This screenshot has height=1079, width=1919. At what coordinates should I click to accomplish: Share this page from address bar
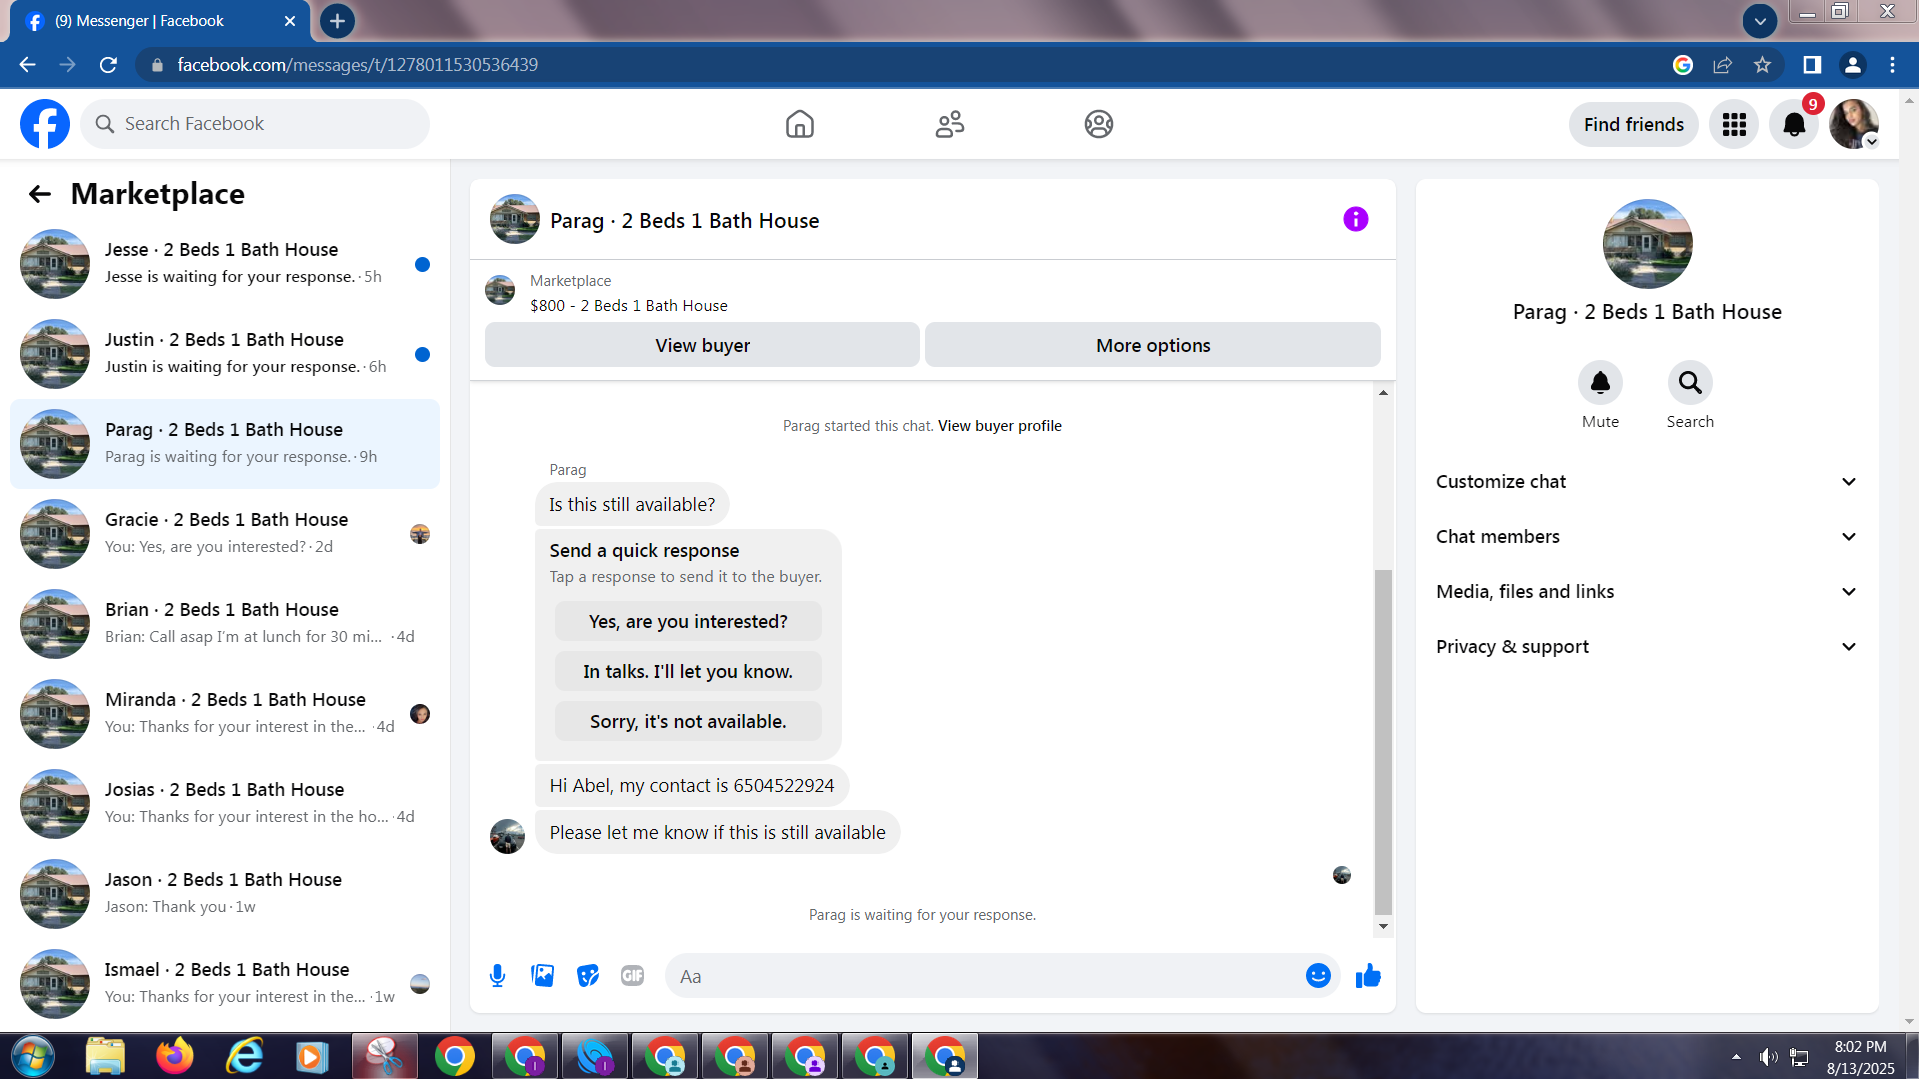click(1722, 65)
